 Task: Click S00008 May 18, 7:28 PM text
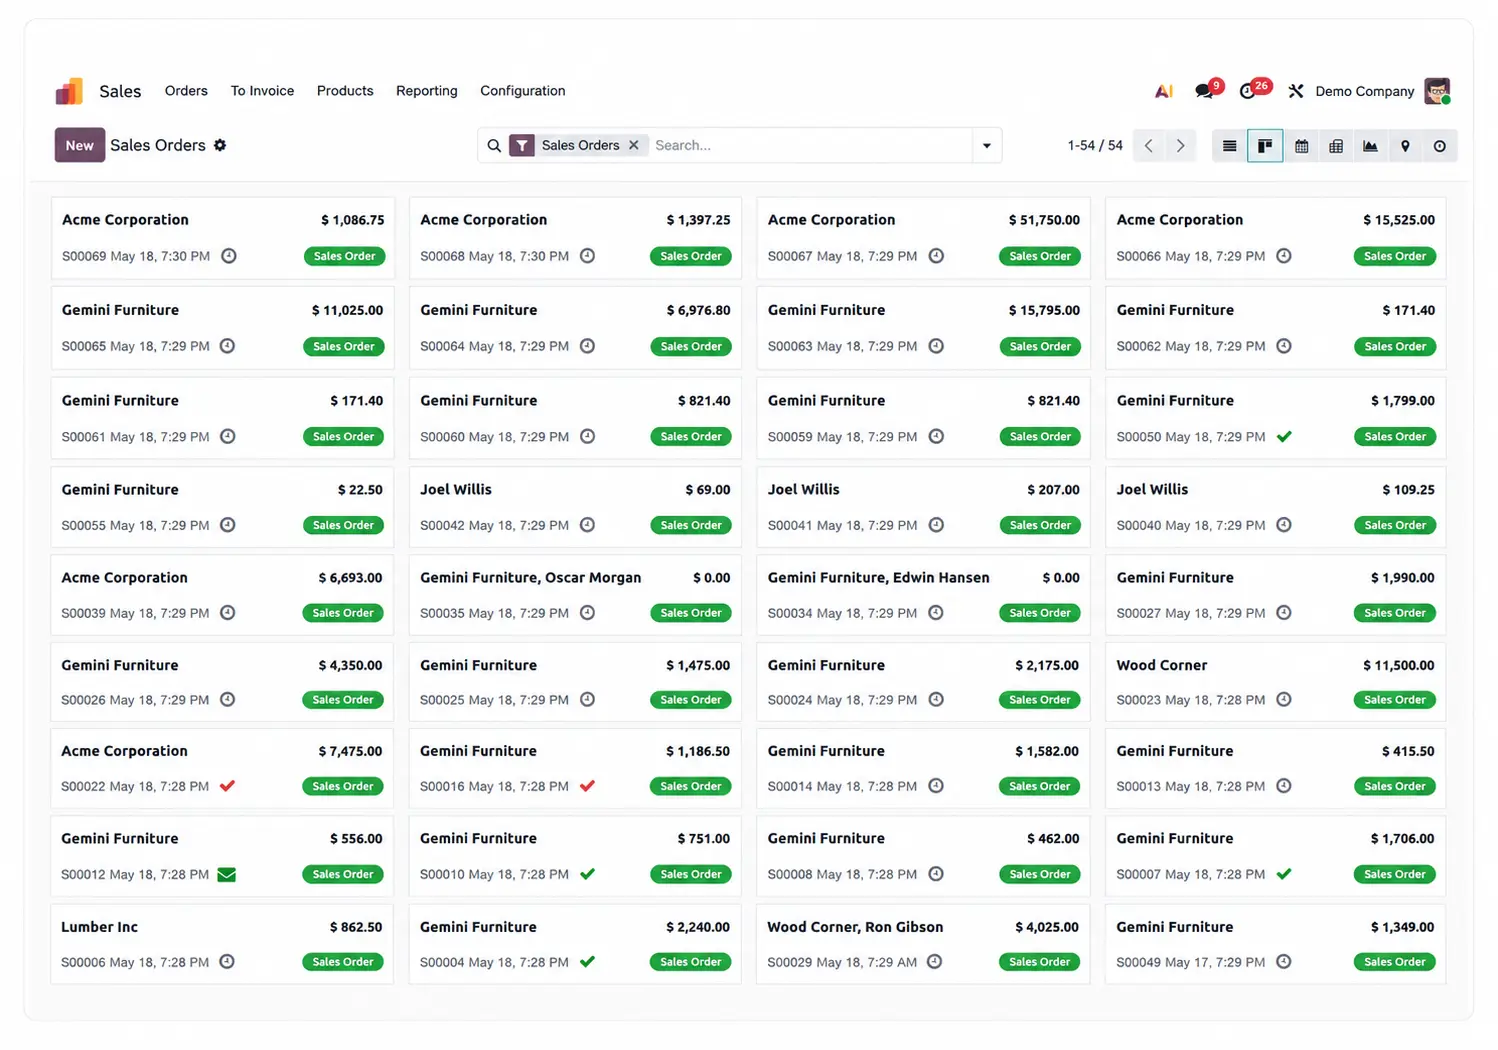pos(842,874)
